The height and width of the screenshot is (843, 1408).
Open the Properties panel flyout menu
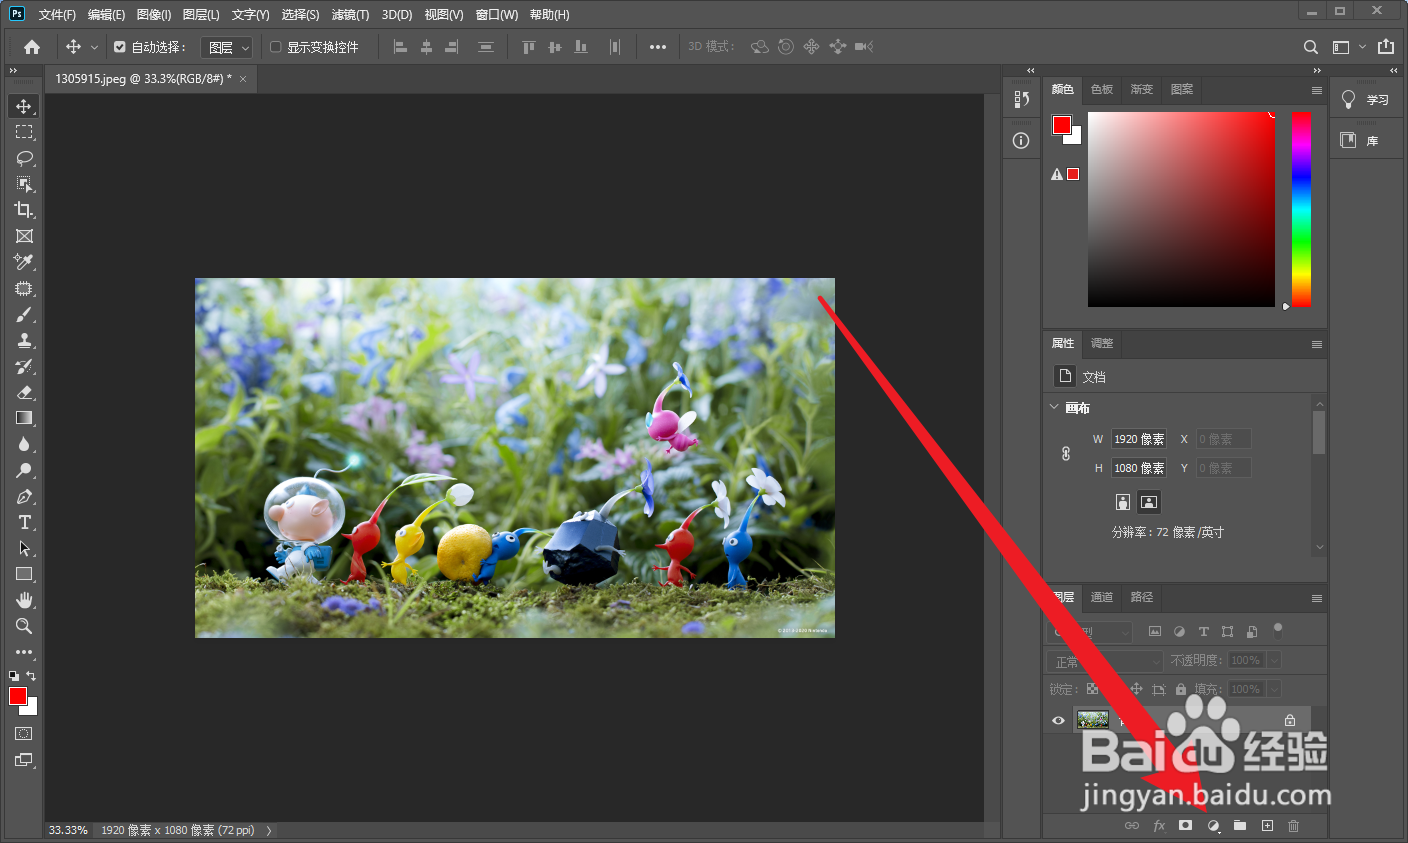(x=1316, y=344)
